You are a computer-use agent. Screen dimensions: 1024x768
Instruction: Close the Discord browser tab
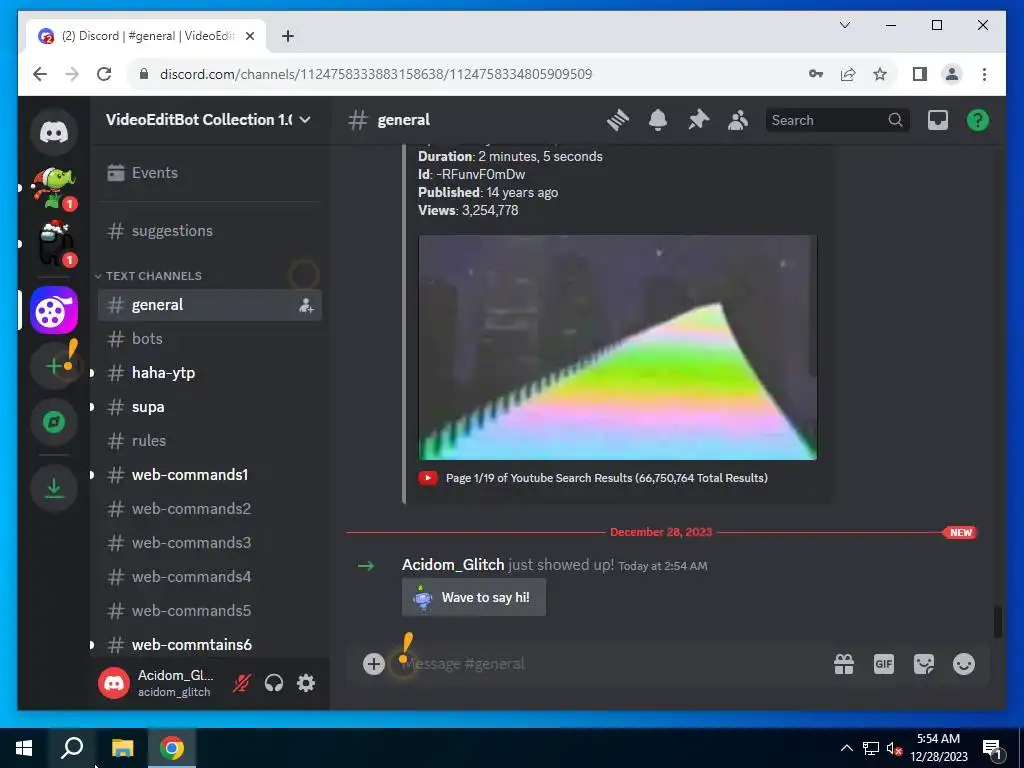(x=249, y=36)
